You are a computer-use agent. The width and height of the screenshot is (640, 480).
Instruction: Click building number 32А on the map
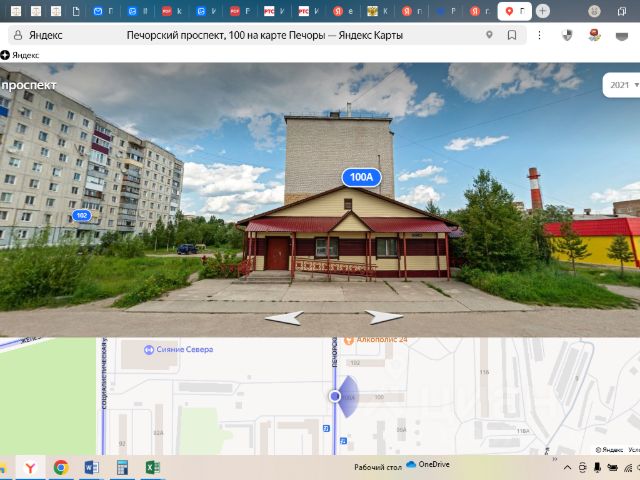(158, 433)
